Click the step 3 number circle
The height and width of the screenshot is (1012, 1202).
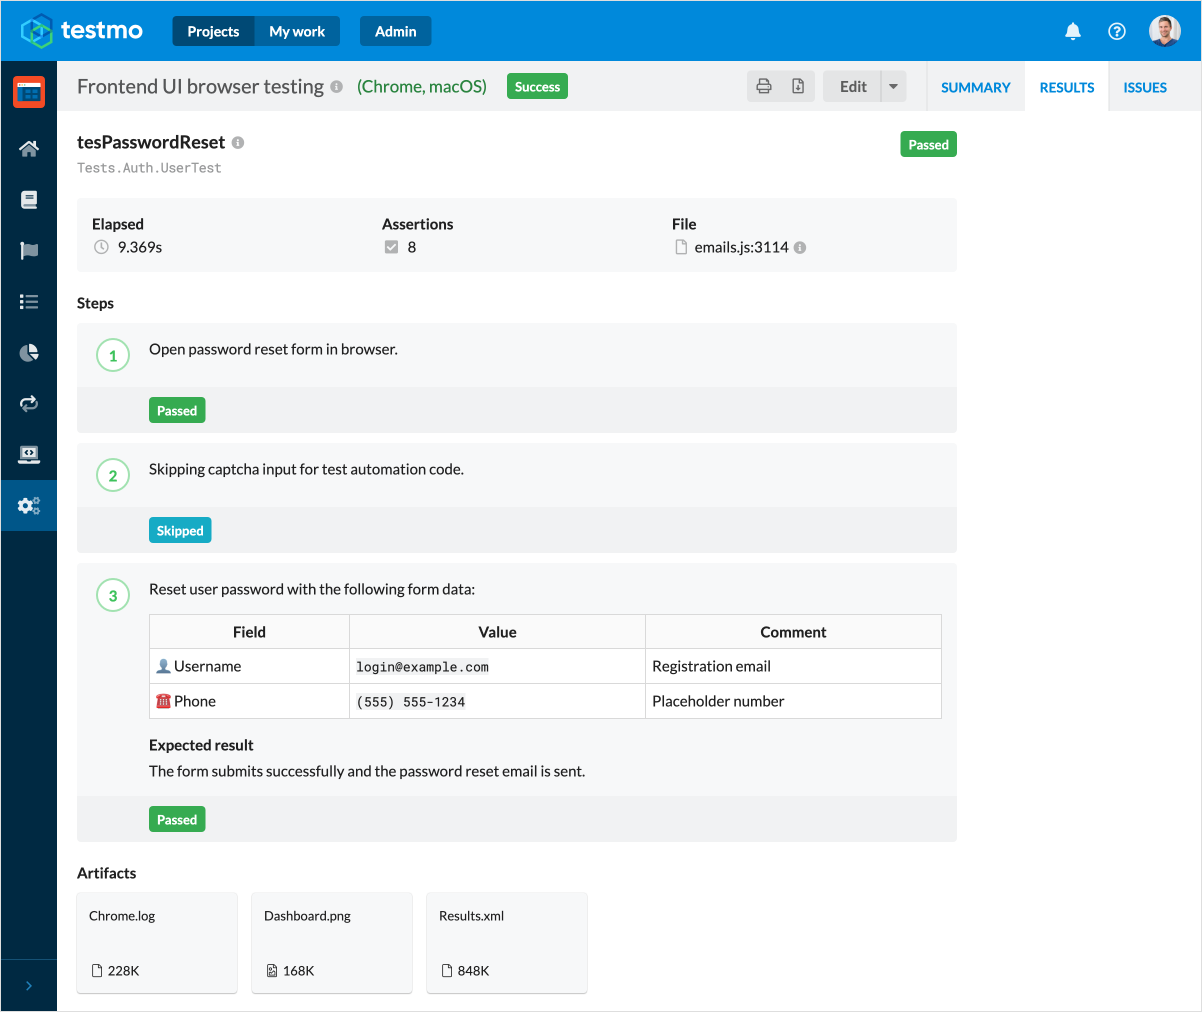pos(113,595)
